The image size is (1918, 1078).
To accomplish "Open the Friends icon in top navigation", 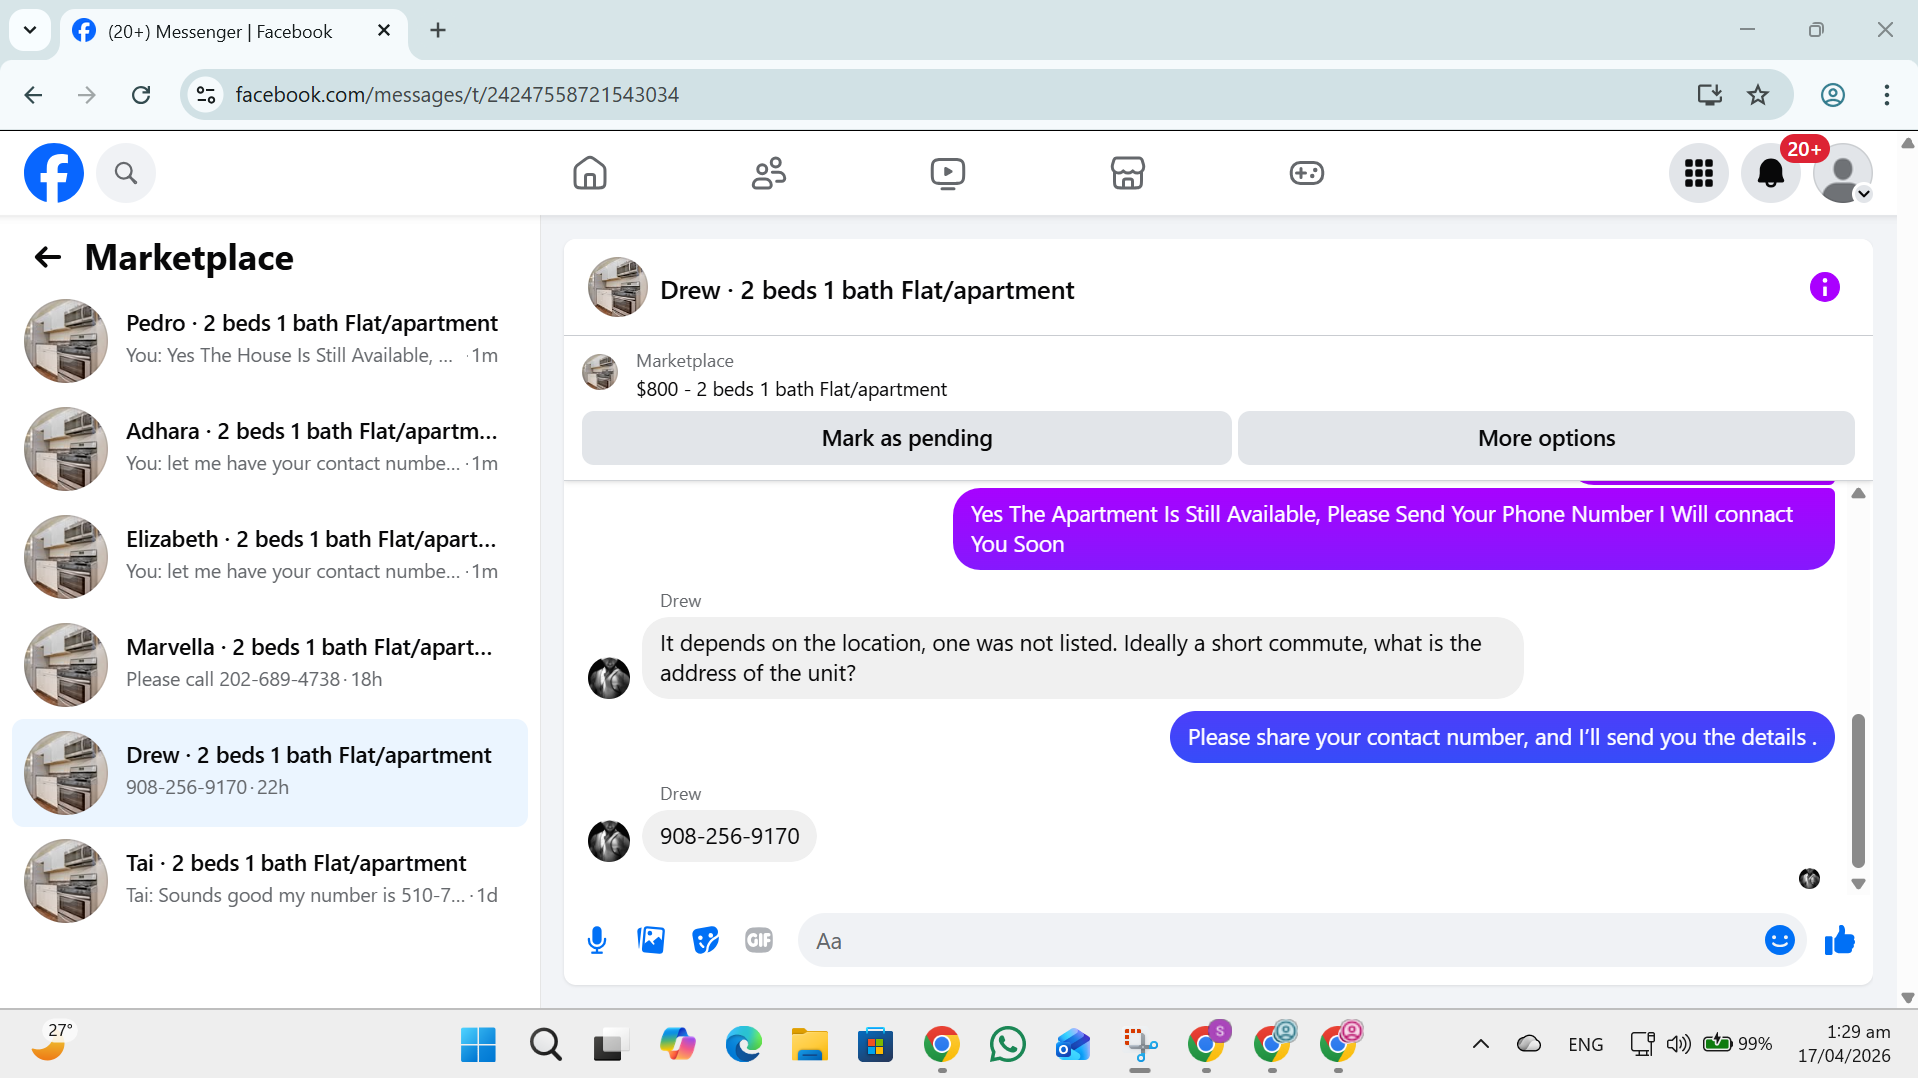I will click(769, 173).
